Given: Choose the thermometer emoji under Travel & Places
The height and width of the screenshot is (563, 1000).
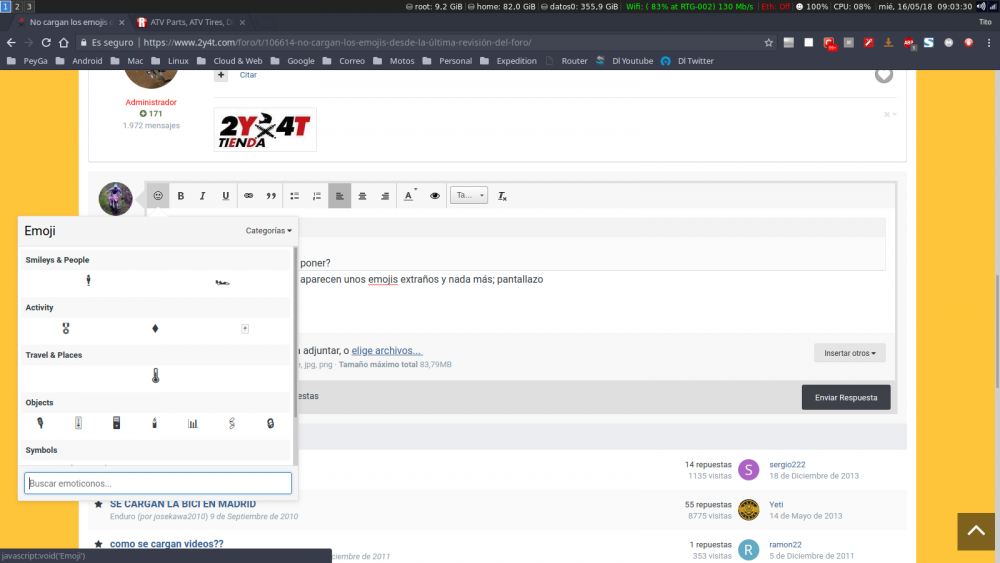Looking at the screenshot, I should pos(156,376).
